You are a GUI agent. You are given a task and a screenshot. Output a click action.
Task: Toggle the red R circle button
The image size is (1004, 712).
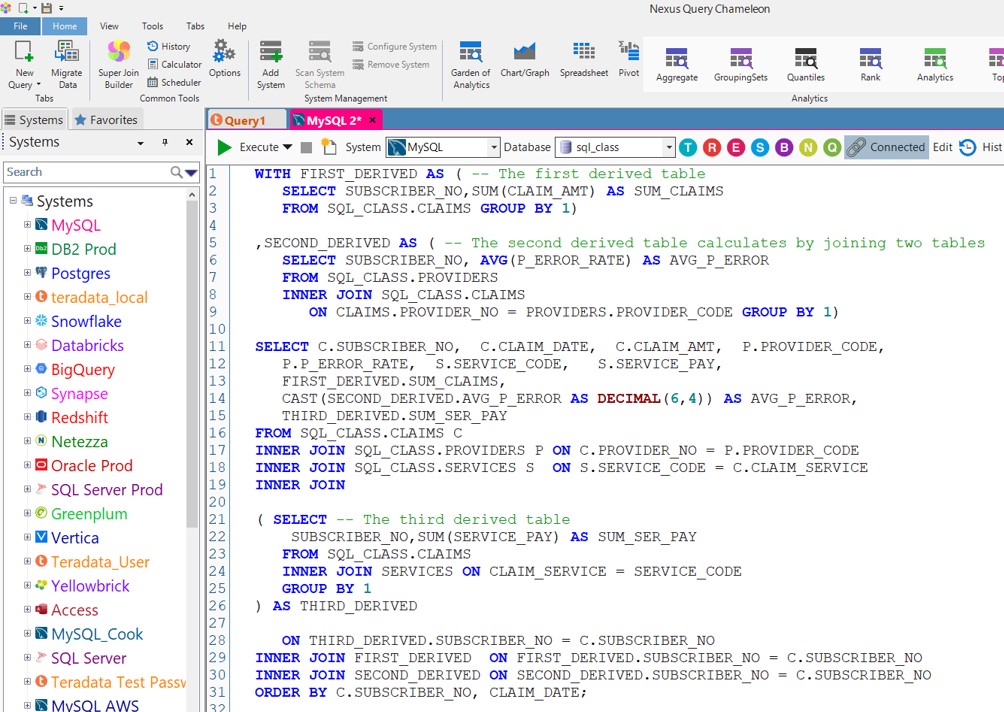coord(712,147)
